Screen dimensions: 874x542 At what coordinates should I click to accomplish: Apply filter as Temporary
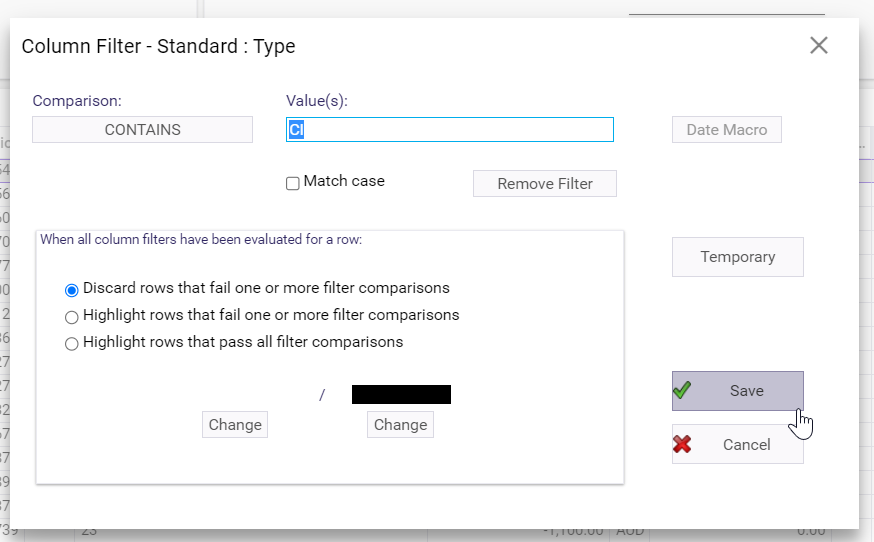737,257
